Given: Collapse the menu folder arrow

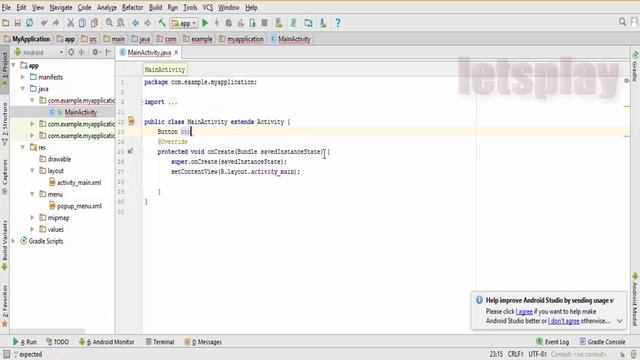Looking at the screenshot, I should point(32,194).
